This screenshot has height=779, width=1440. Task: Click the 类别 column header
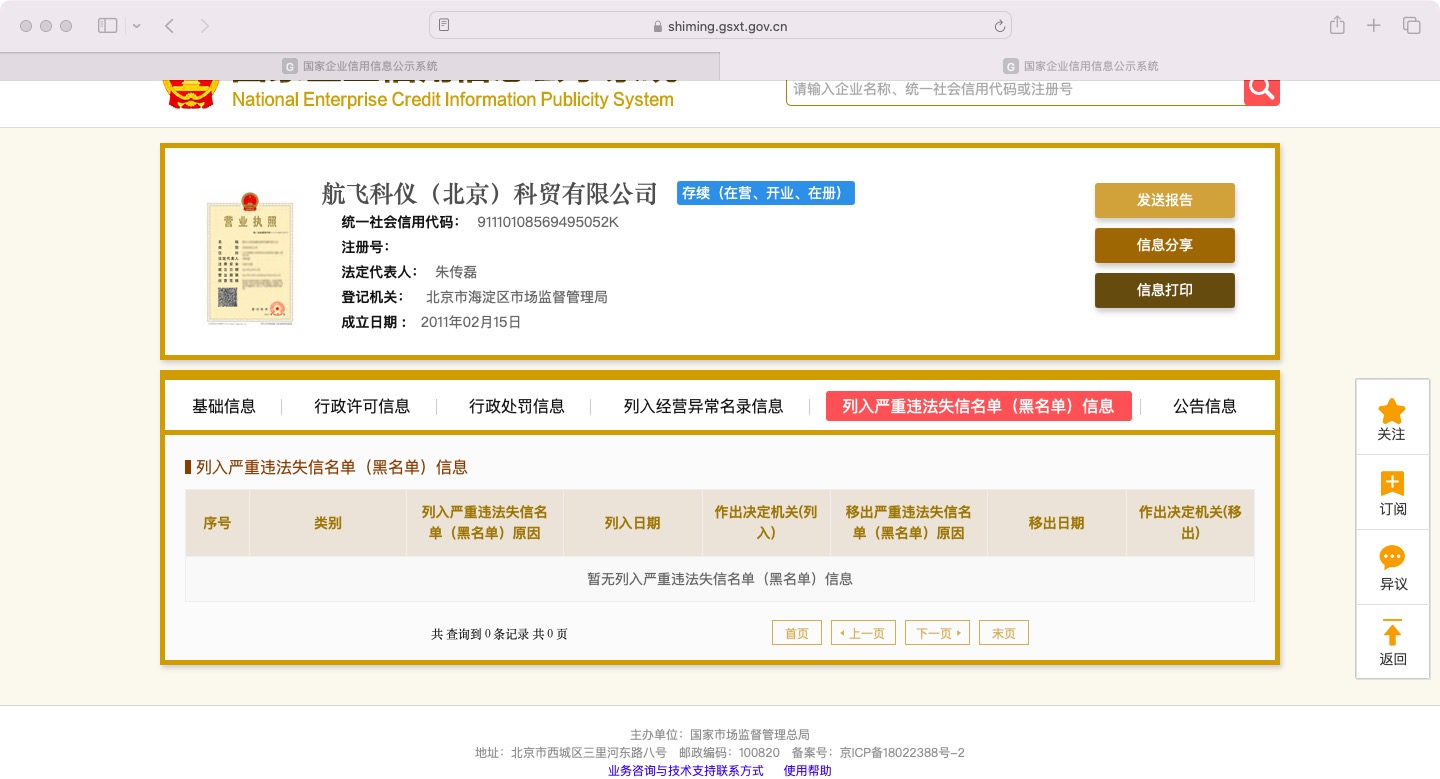328,523
